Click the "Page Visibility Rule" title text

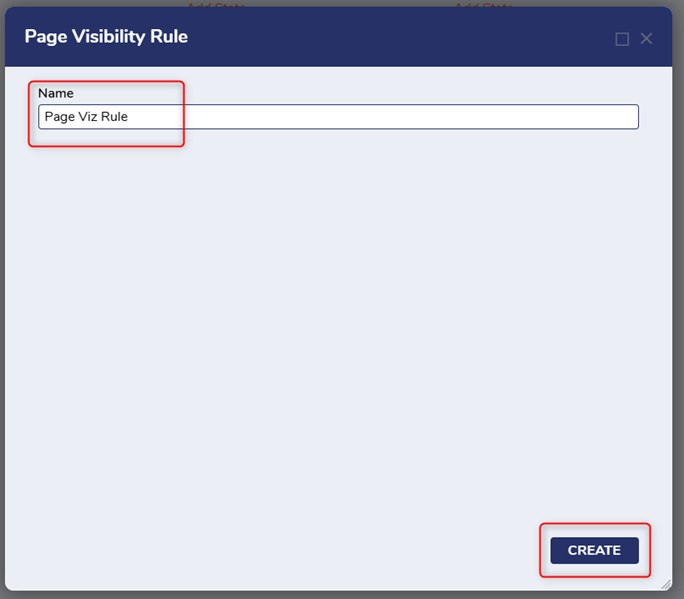pos(106,37)
